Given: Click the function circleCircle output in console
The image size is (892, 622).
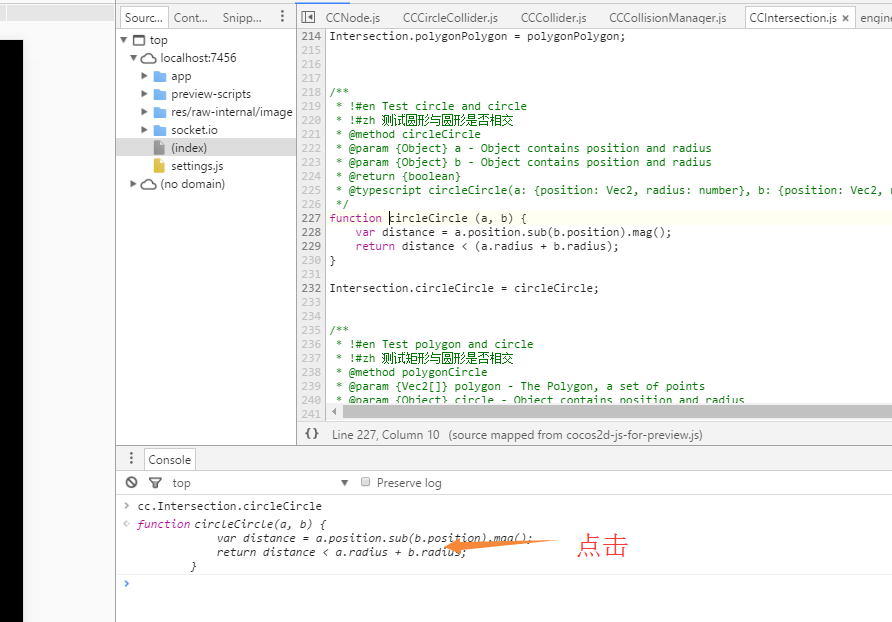Looking at the screenshot, I should 336,545.
